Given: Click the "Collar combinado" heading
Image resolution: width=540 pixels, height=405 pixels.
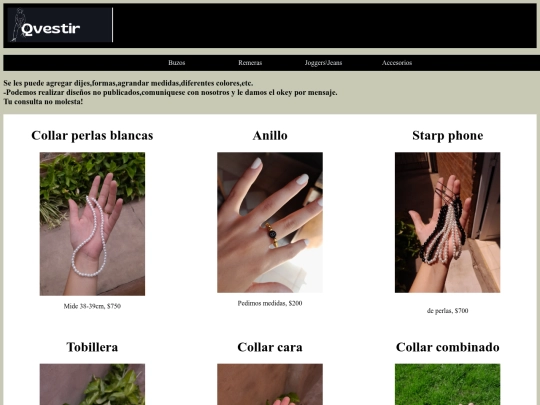Looking at the screenshot, I should point(447,347).
